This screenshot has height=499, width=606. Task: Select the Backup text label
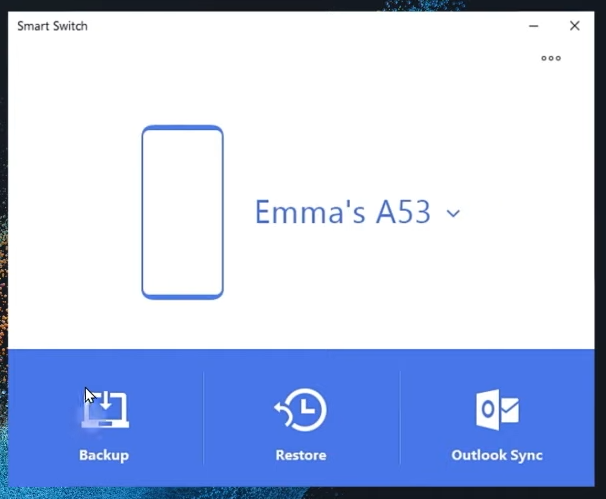104,455
